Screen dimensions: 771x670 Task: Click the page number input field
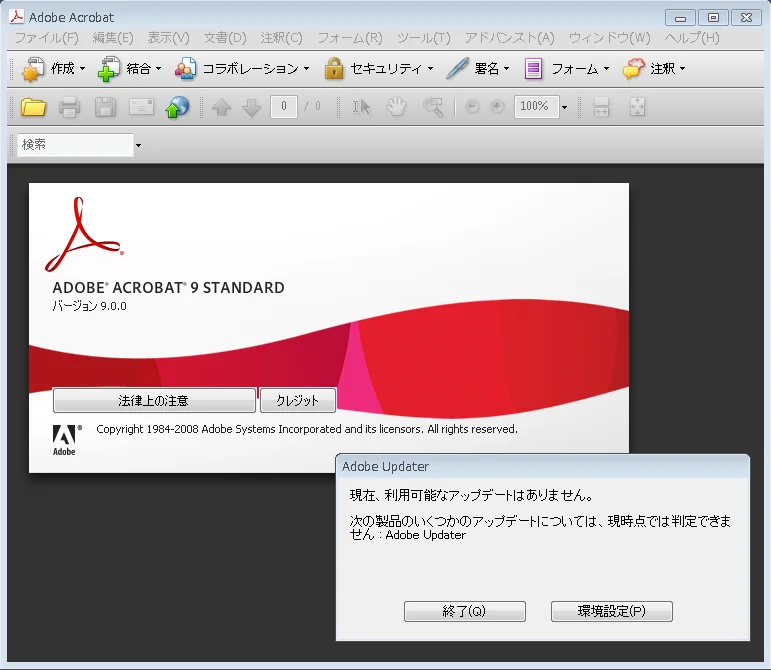click(284, 106)
